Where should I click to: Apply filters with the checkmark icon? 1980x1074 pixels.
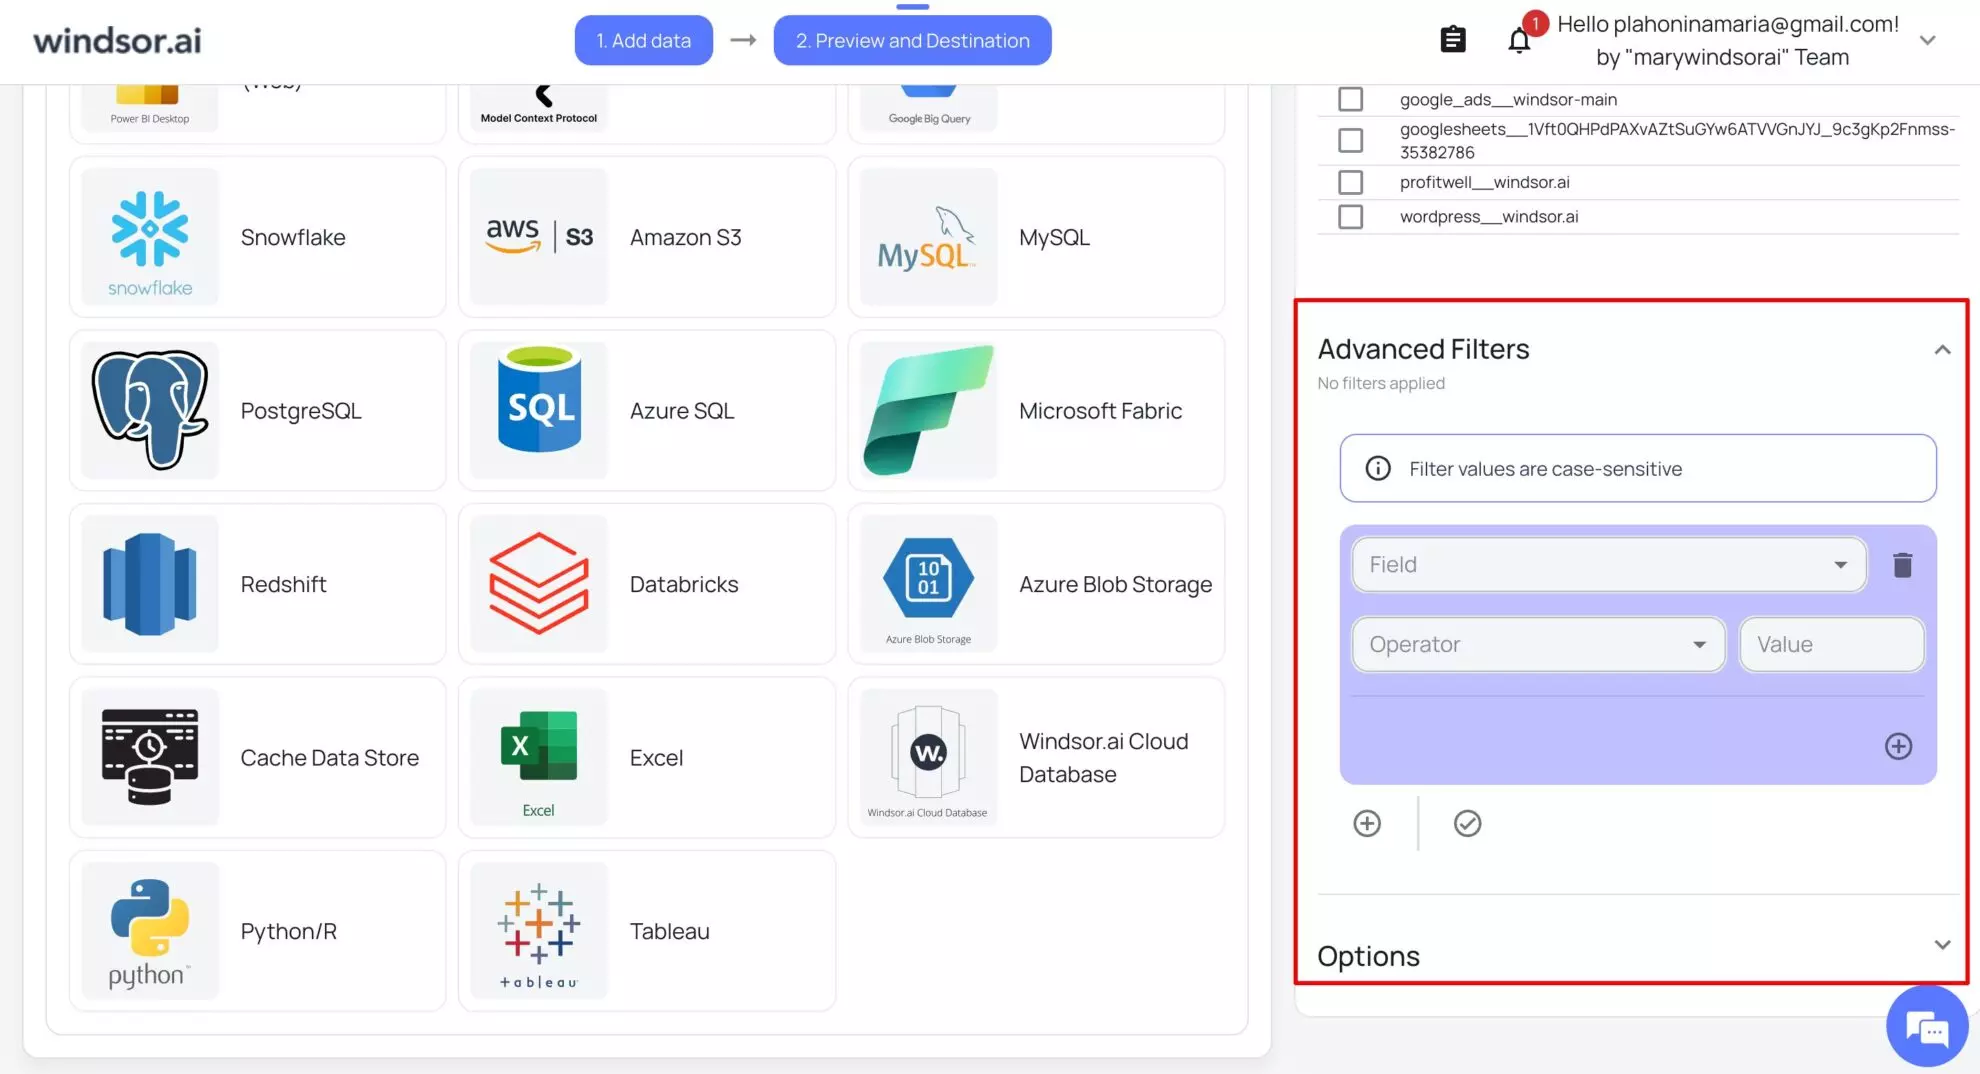coord(1467,823)
